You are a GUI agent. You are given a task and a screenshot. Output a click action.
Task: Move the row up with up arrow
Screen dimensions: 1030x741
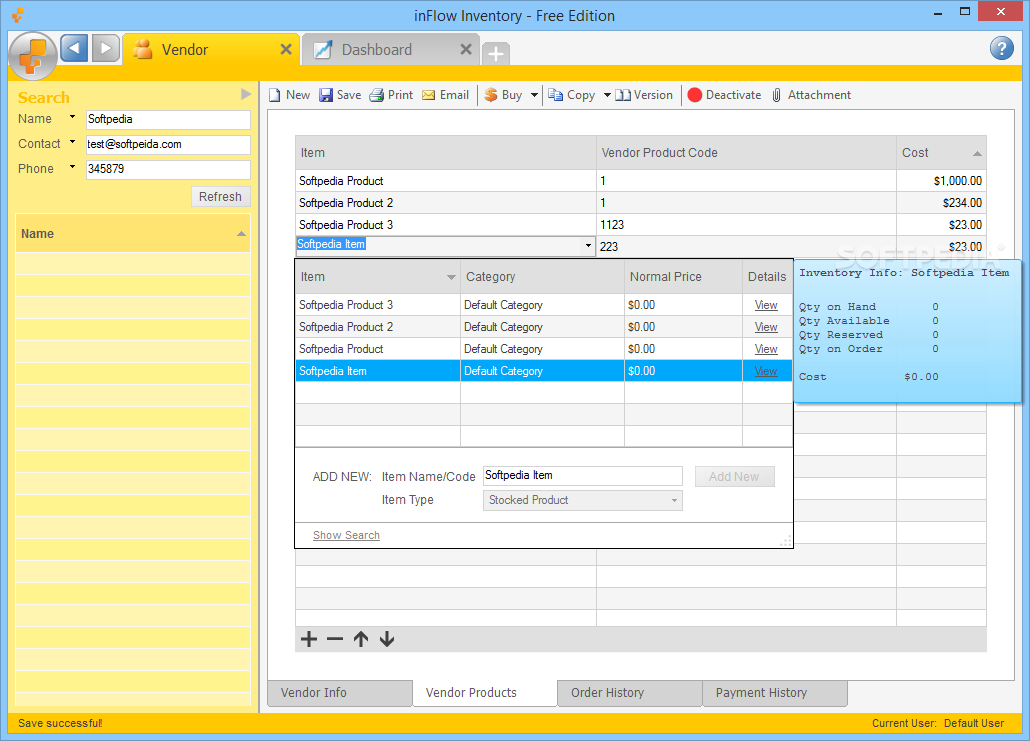361,639
